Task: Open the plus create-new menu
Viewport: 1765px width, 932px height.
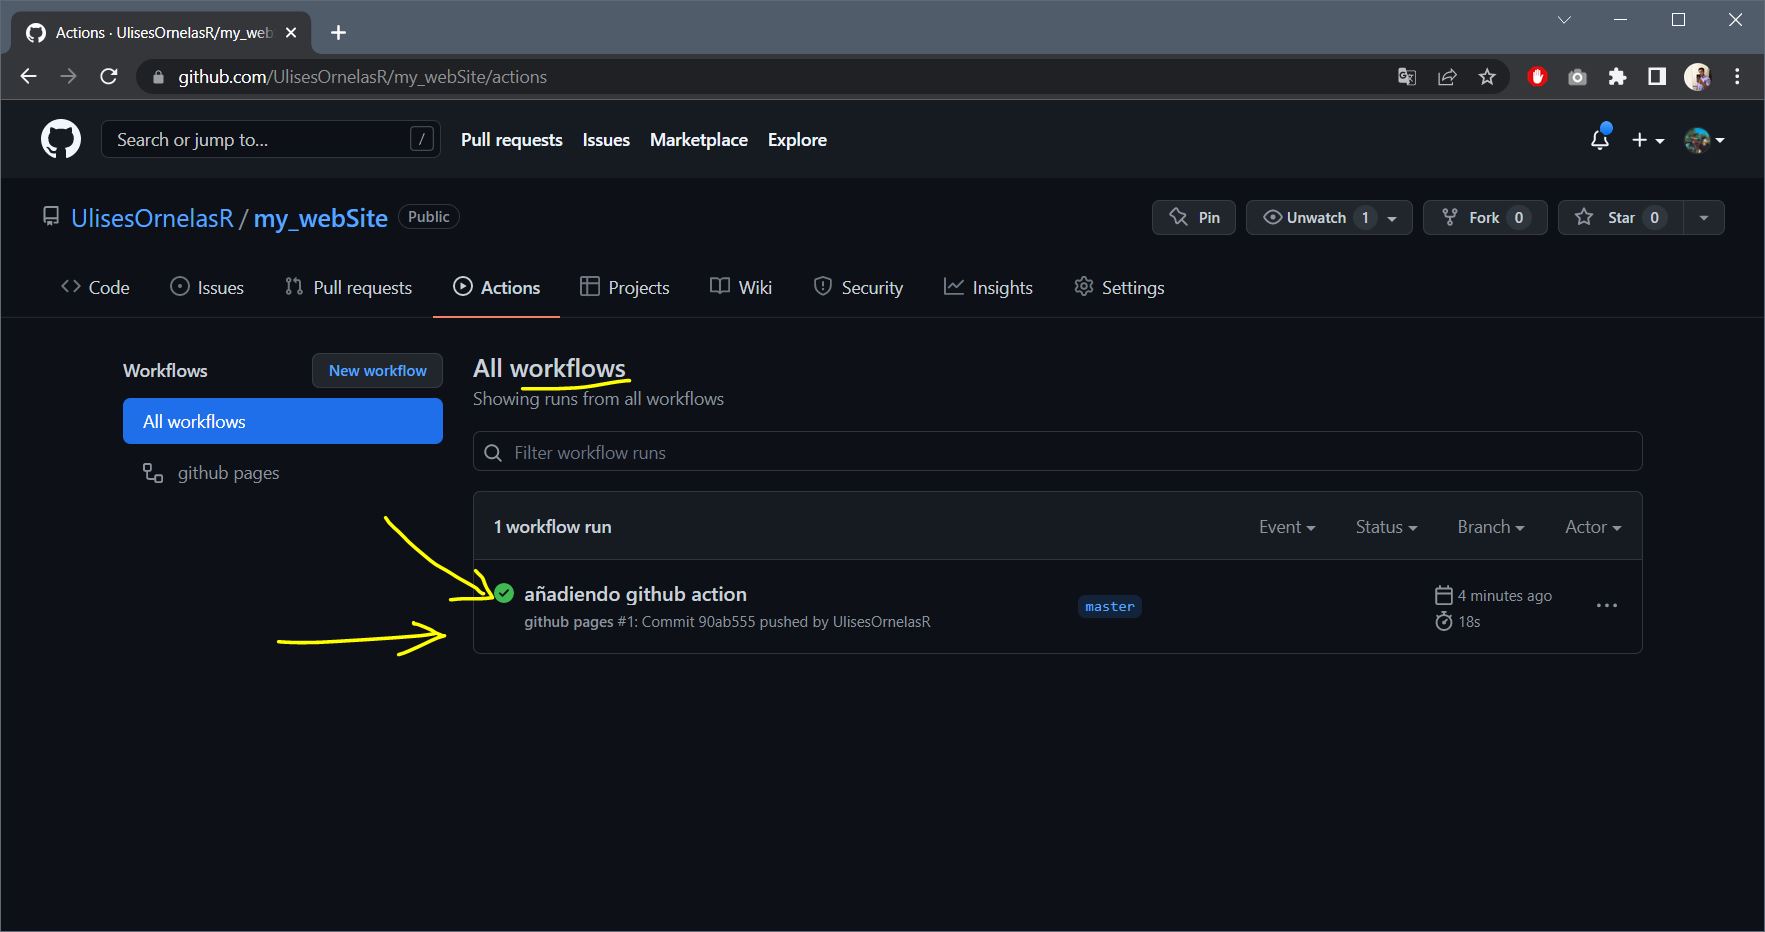Action: tap(1648, 141)
